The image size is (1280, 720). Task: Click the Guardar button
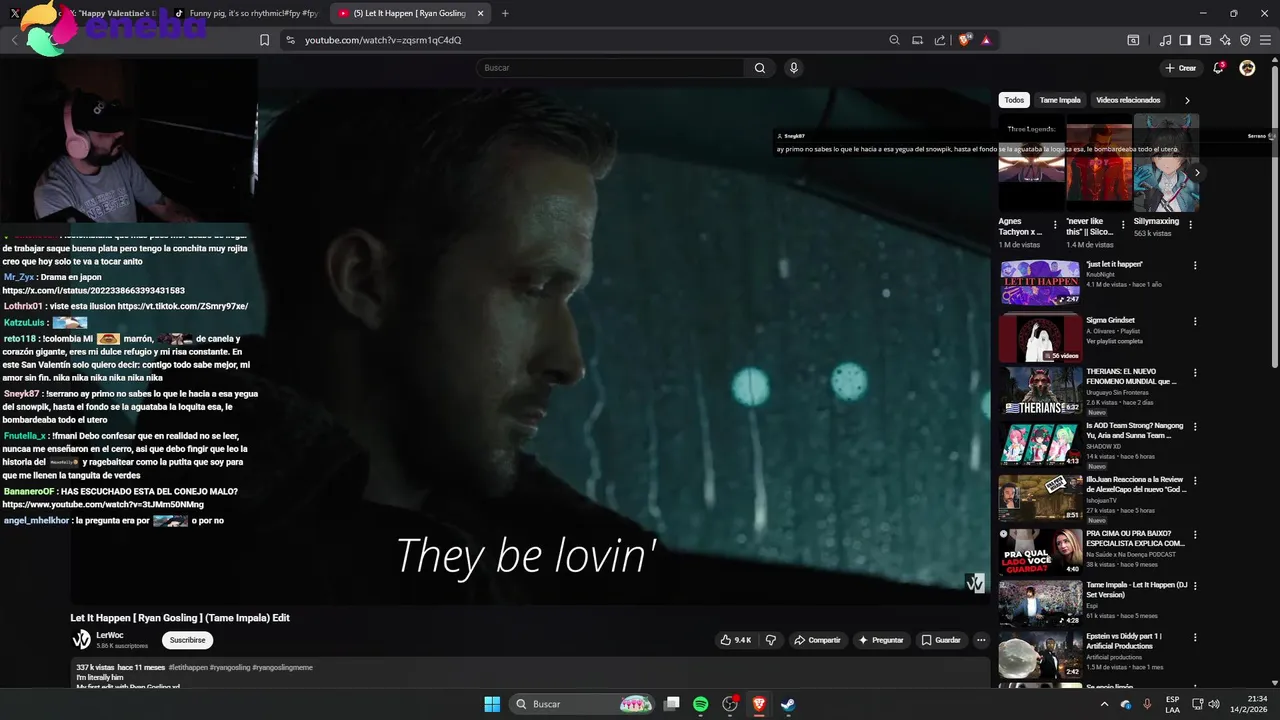(941, 640)
